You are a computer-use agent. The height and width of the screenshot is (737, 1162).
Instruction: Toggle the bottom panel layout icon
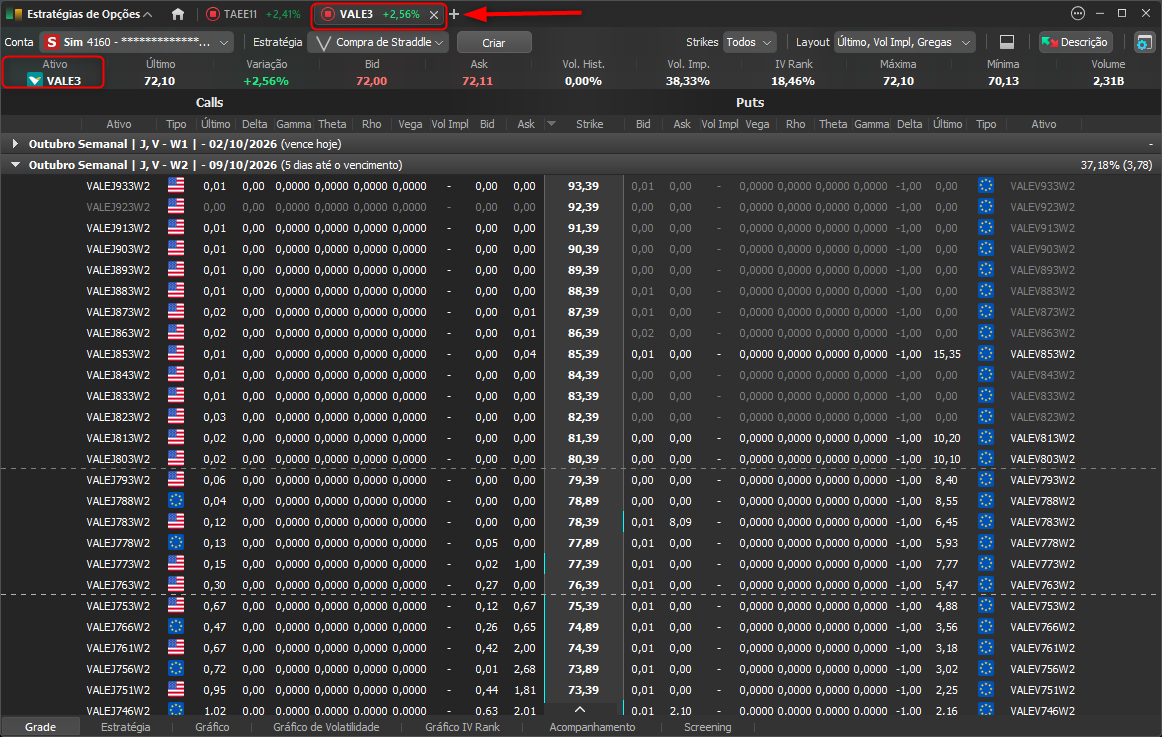[x=1006, y=42]
